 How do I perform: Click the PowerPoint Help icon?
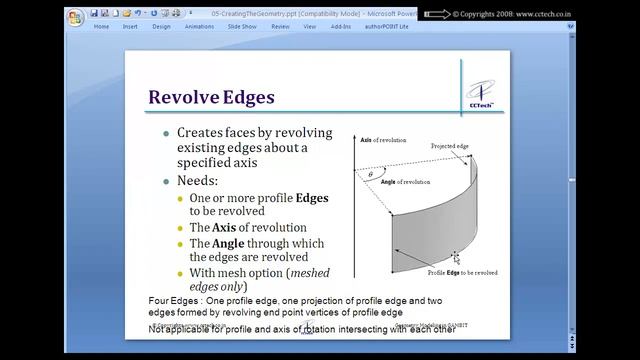tap(571, 26)
